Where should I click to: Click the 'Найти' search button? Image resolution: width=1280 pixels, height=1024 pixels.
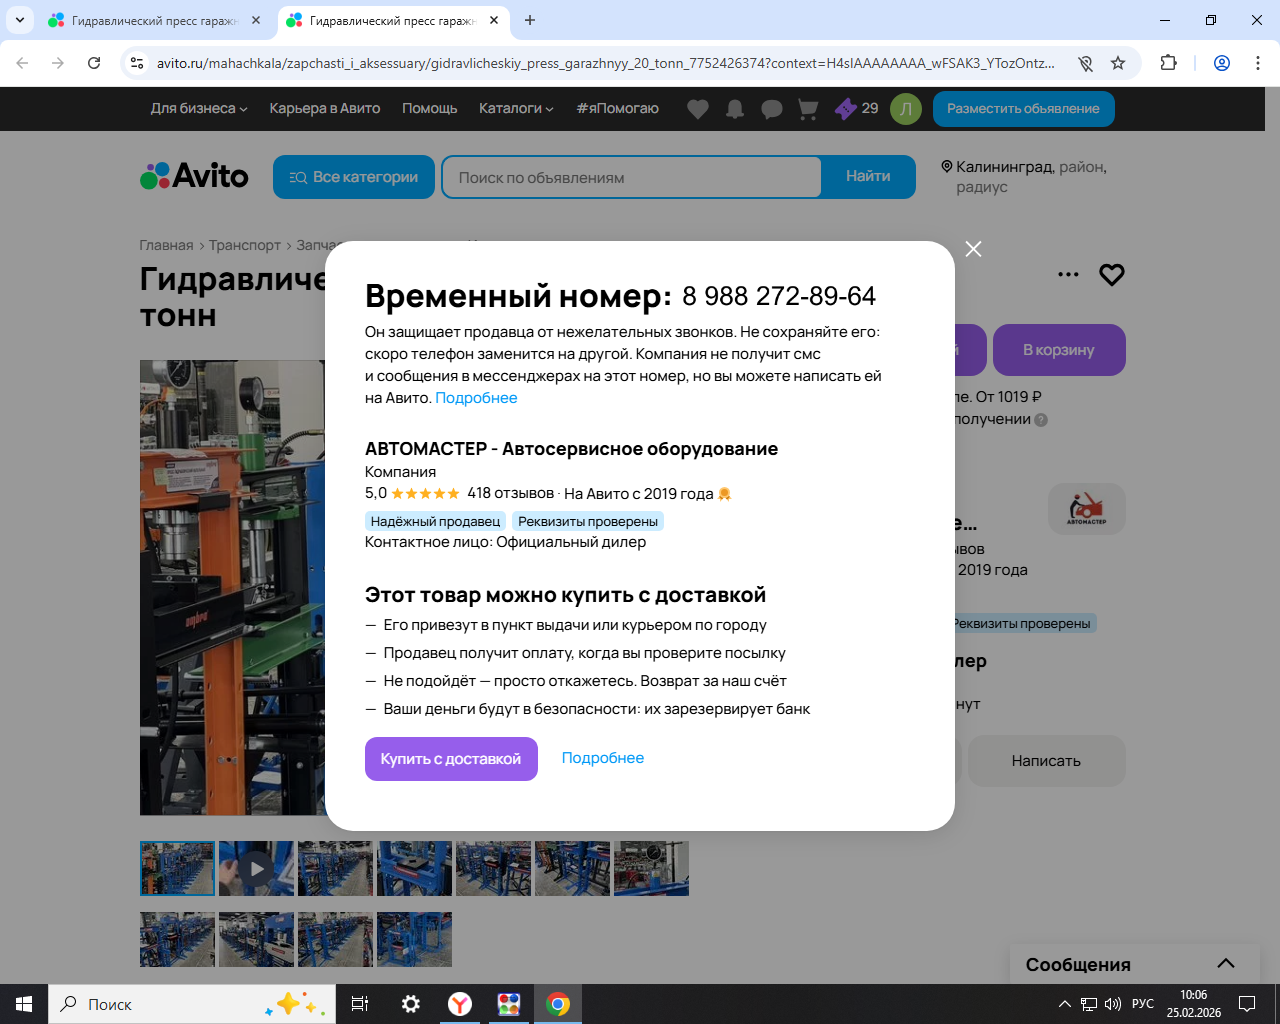coord(868,177)
